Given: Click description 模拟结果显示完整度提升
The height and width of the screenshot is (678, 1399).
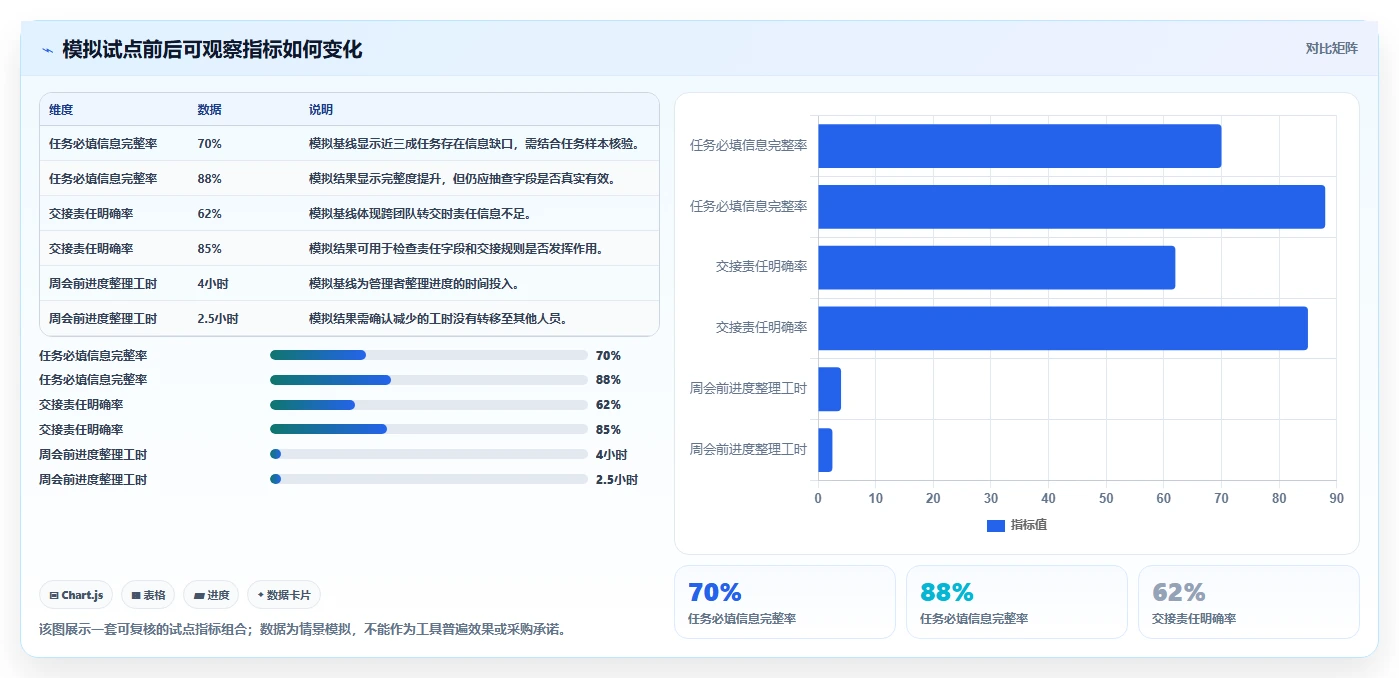Looking at the screenshot, I should 462,179.
